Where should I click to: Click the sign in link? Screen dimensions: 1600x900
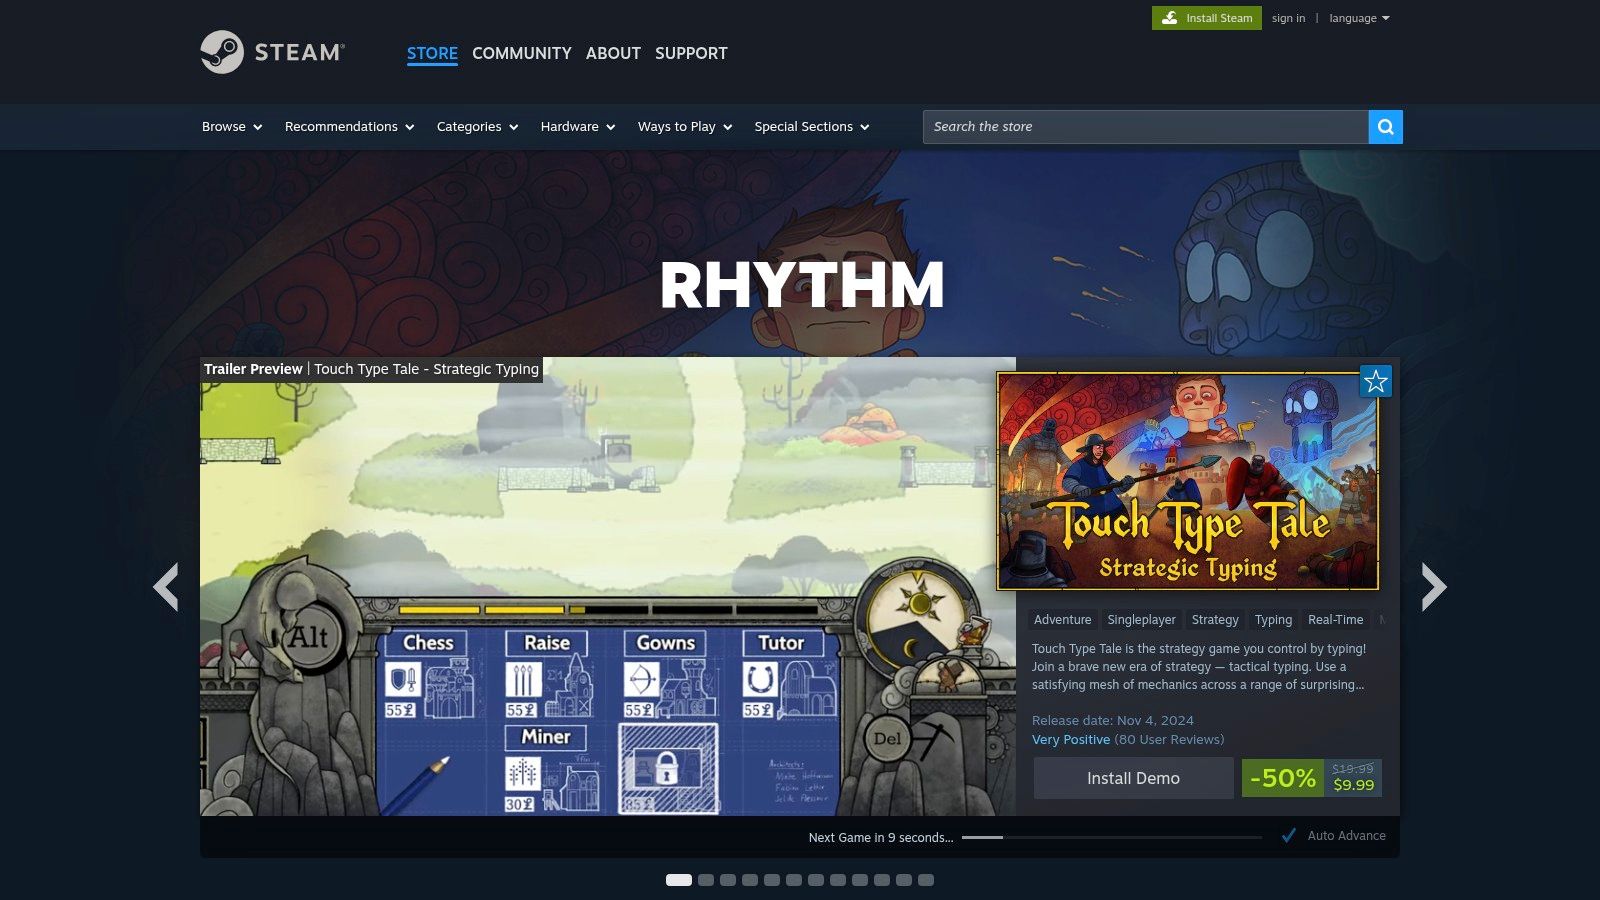coord(1288,17)
